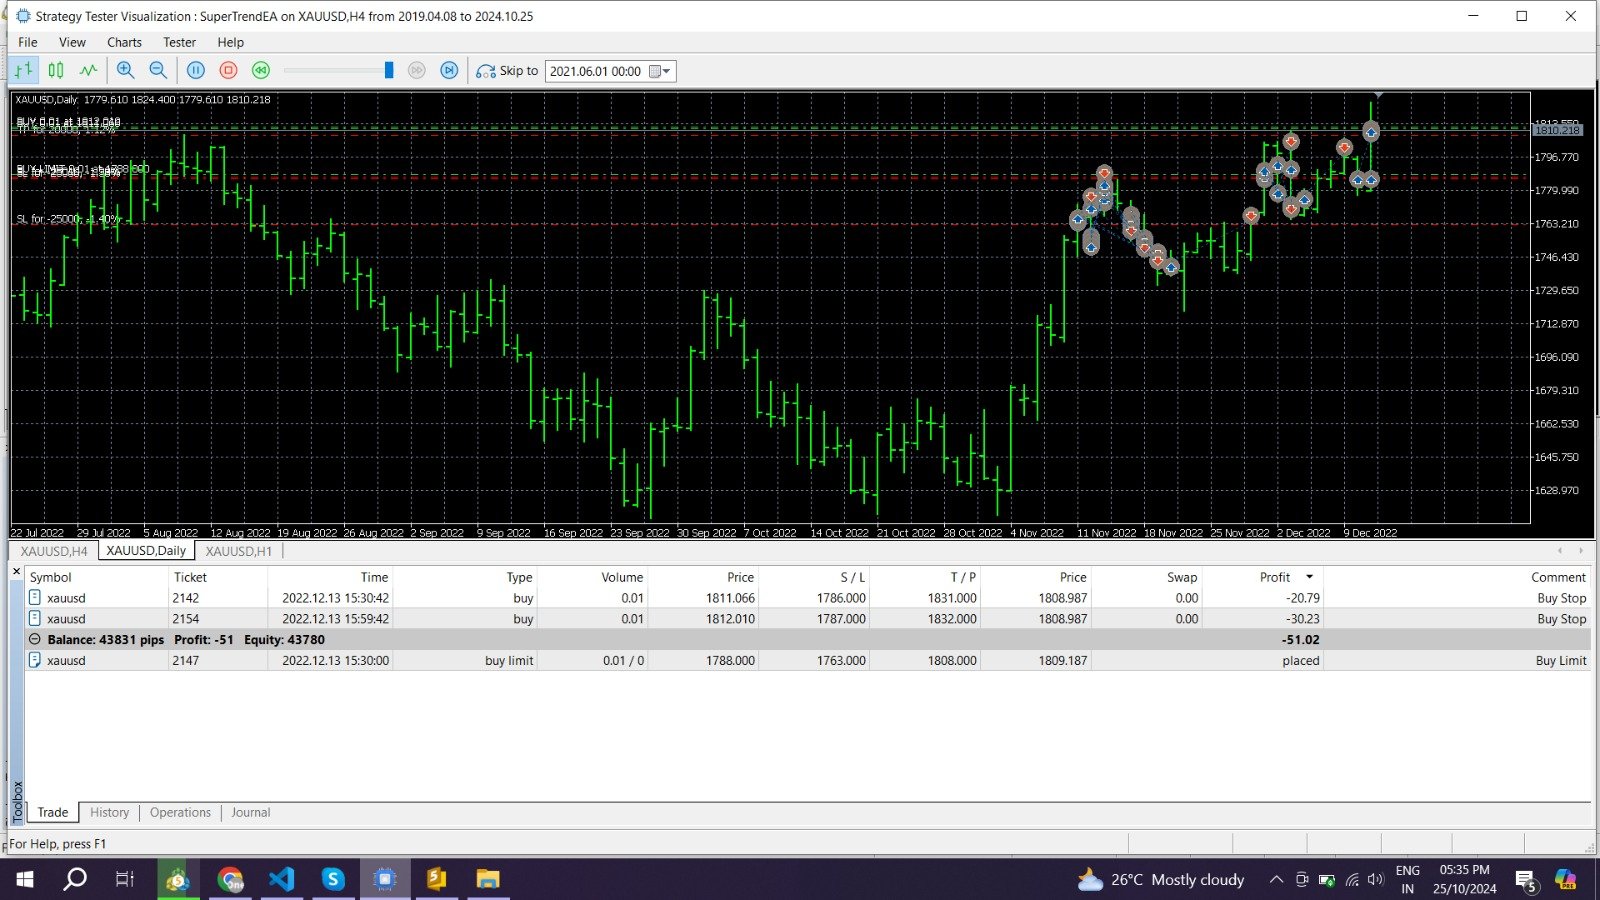Open the Charts menu
1600x900 pixels.
[124, 42]
